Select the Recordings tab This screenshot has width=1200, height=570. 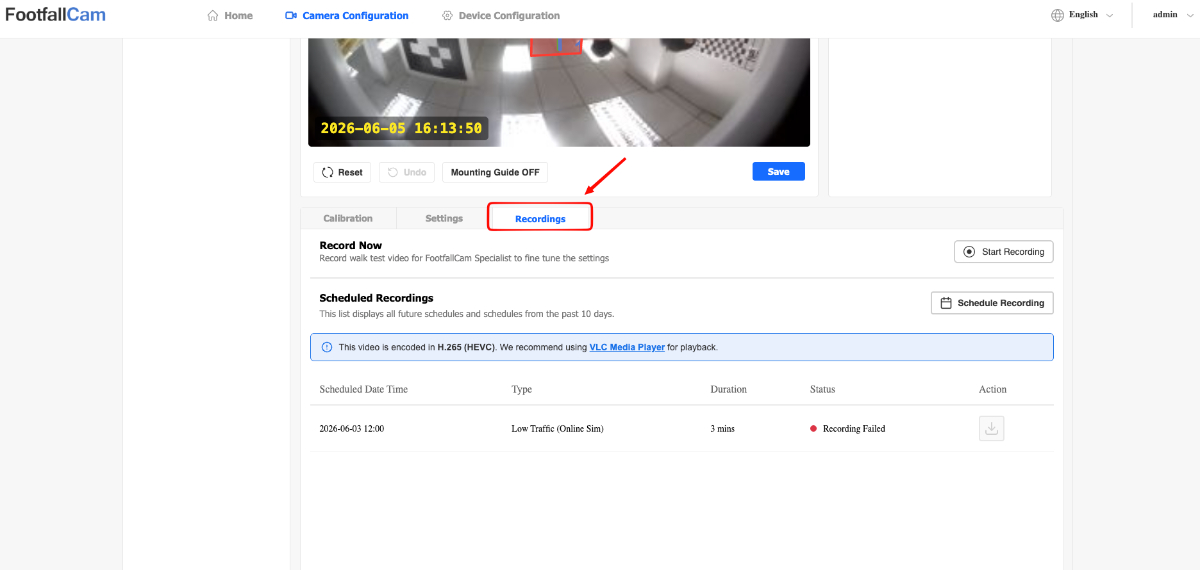(x=540, y=218)
